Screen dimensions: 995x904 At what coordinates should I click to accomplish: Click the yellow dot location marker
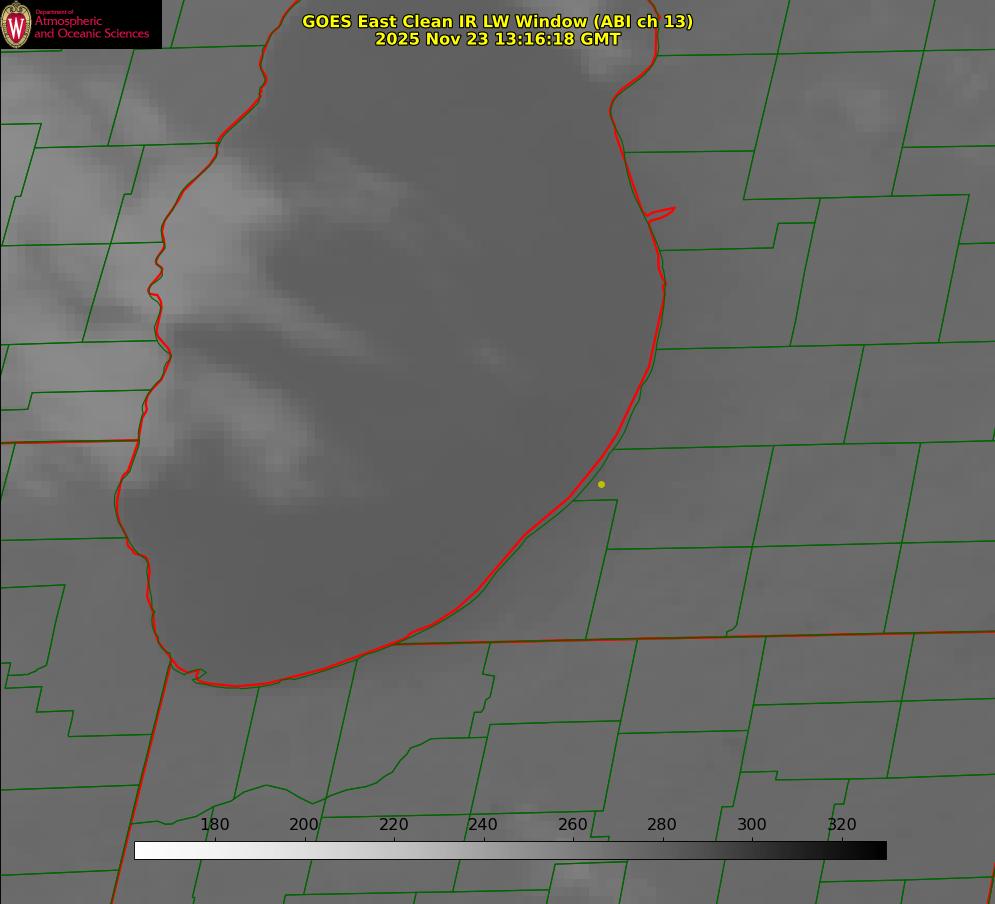(601, 485)
